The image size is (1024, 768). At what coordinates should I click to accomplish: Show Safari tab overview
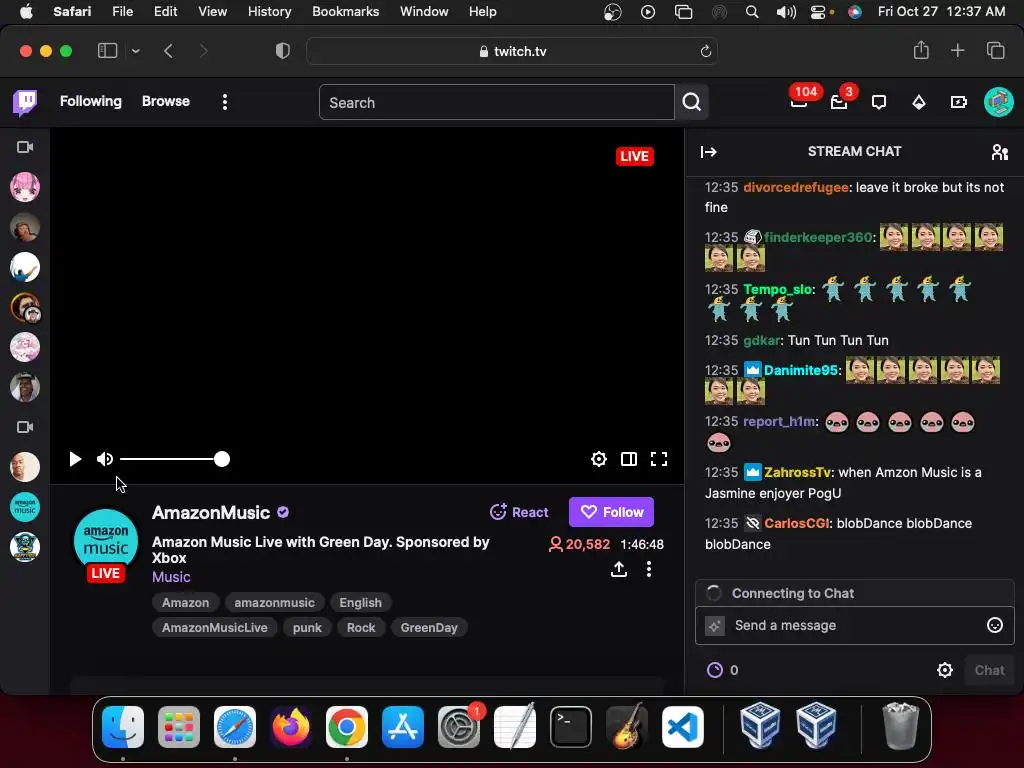[x=995, y=50]
